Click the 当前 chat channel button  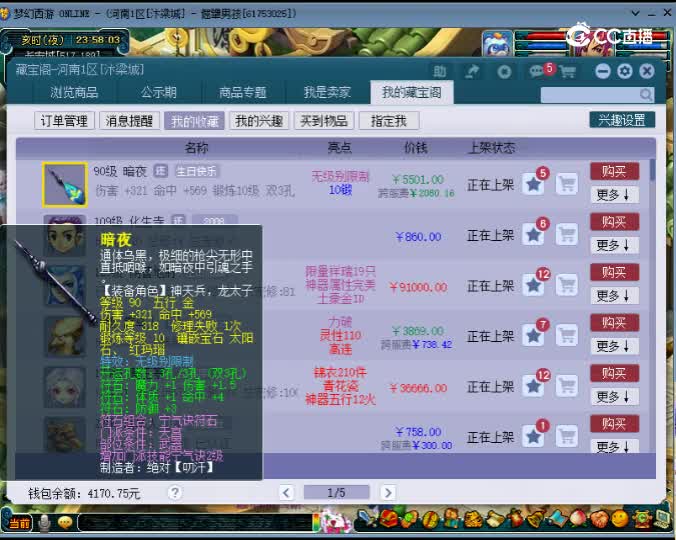click(x=19, y=523)
